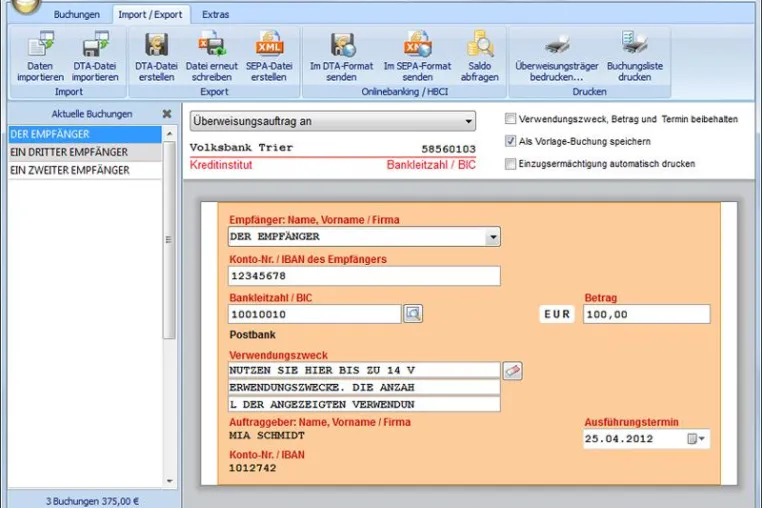Click bookings list scrollbar up arrow

[x=170, y=133]
